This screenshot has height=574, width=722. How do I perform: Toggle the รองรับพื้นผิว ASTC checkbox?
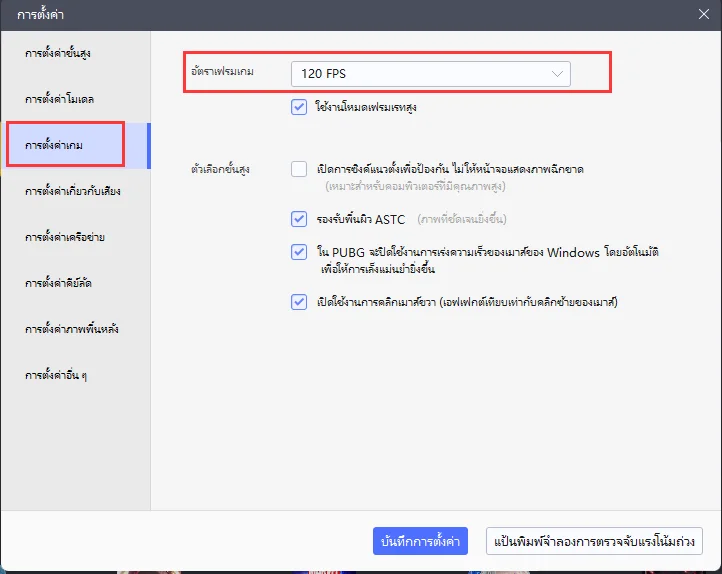tap(299, 219)
